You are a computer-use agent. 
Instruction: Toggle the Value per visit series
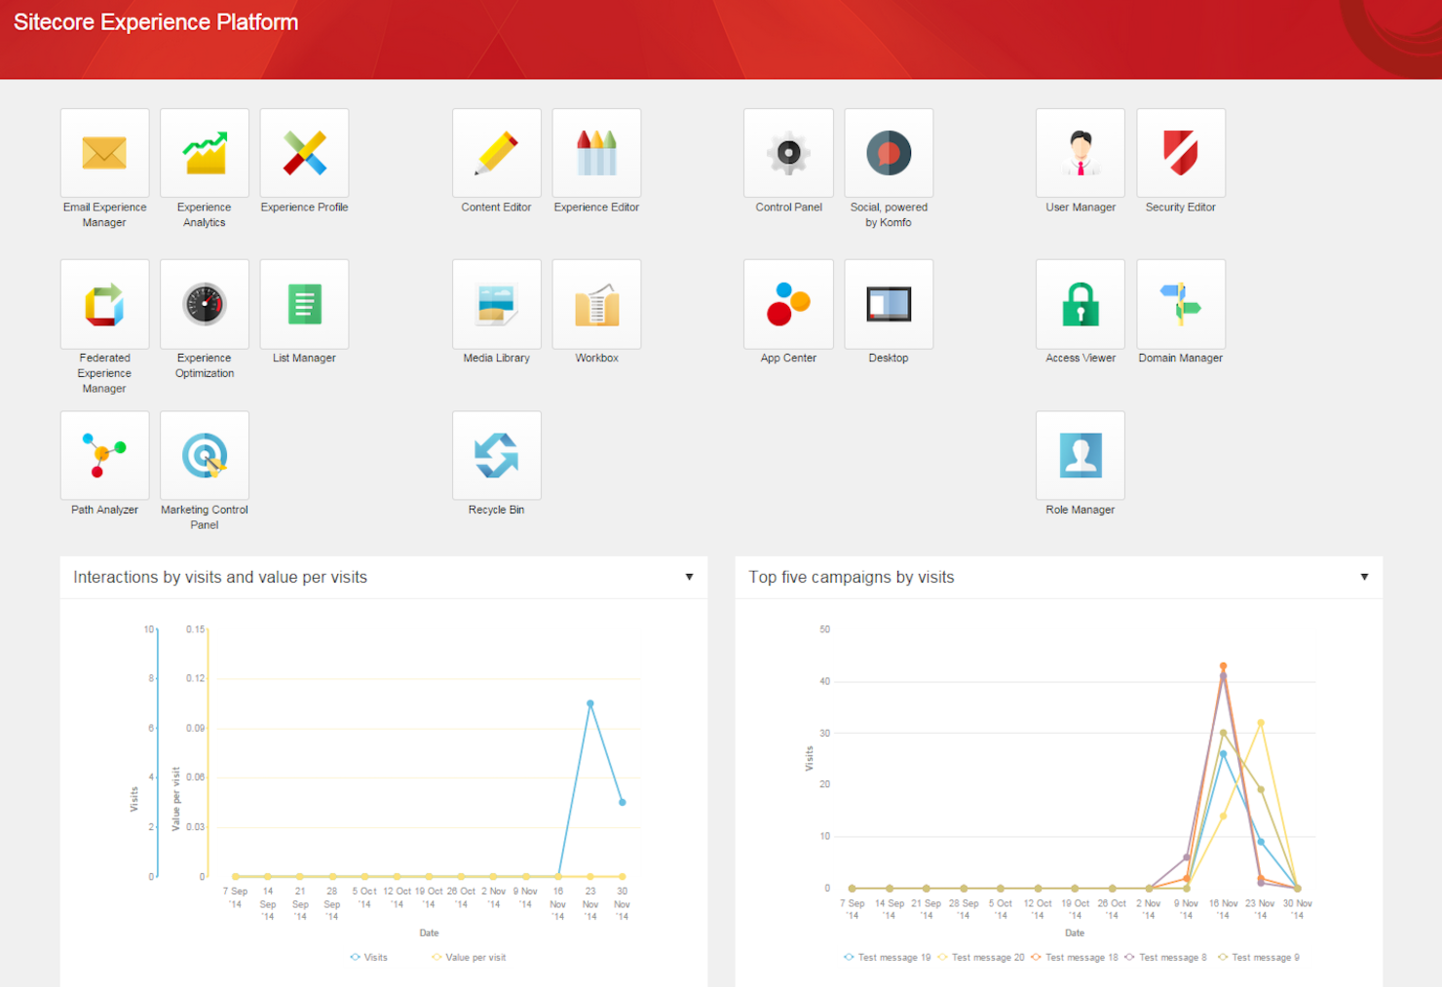point(468,957)
